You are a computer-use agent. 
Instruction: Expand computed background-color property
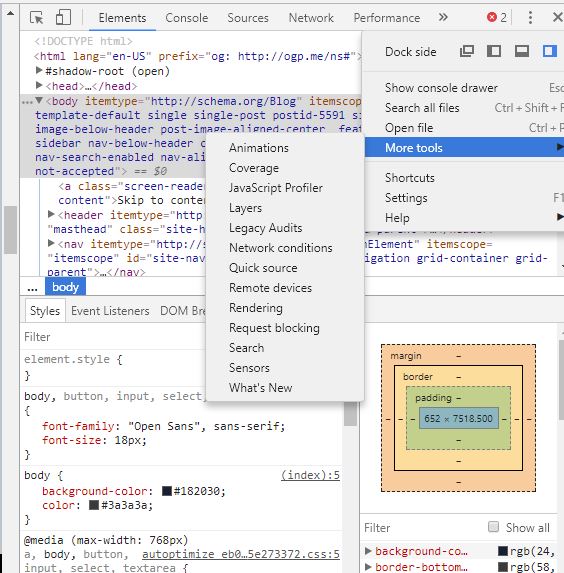tap(368, 551)
